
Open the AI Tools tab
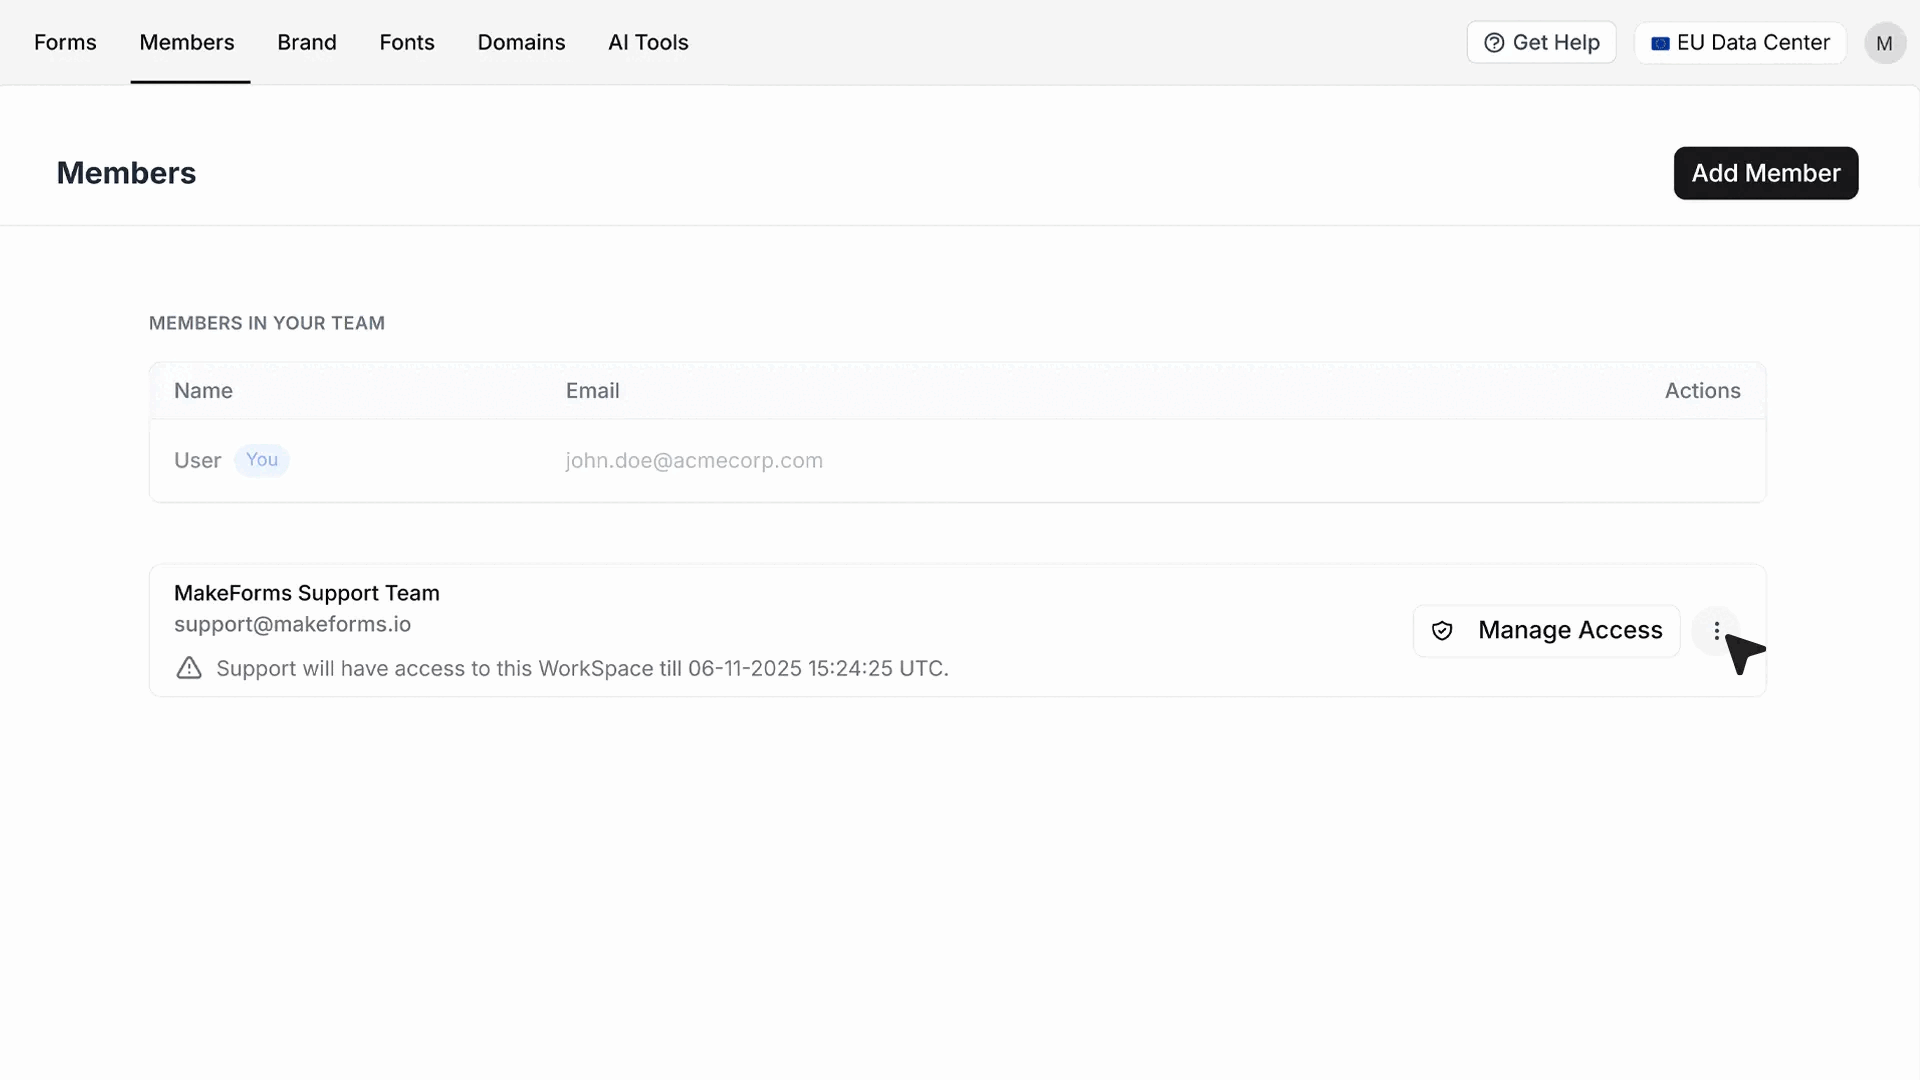pos(648,42)
